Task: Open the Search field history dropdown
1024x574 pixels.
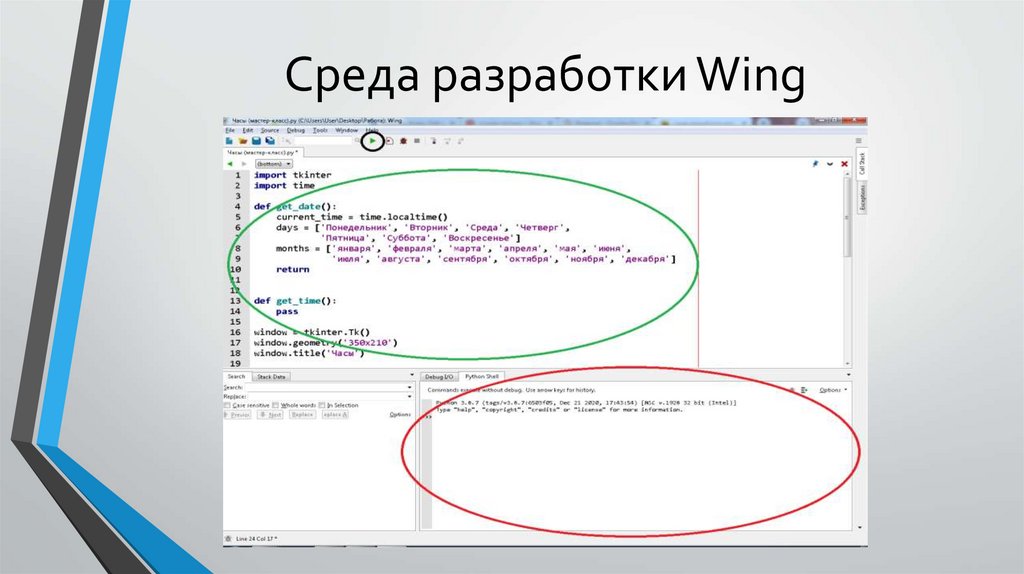Action: (x=410, y=387)
